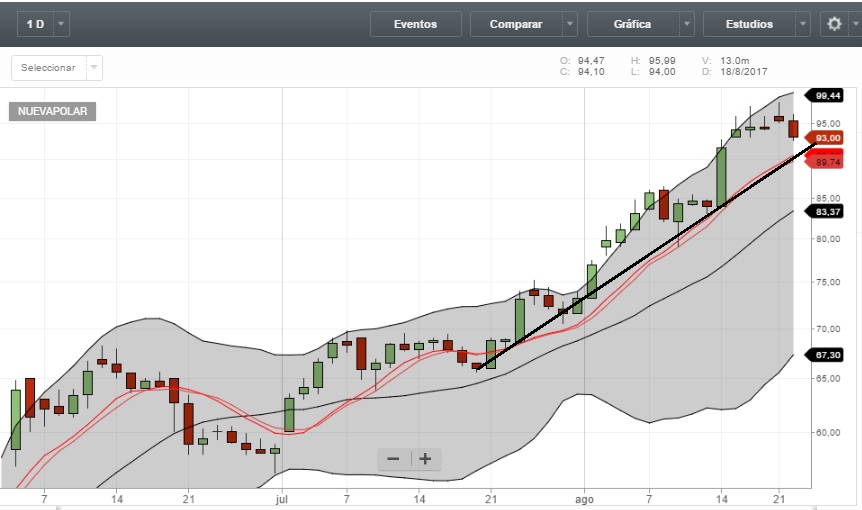Click the Eventos button
Viewport: 862px width, 510px height.
pyautogui.click(x=416, y=24)
